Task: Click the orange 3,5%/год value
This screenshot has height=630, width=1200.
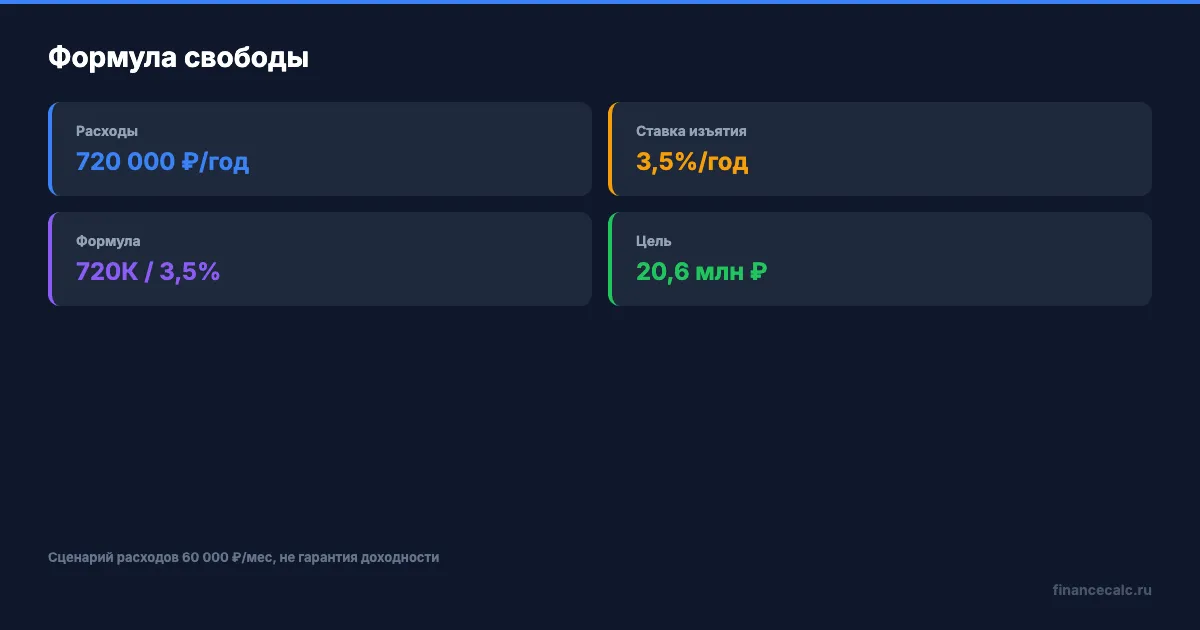Action: (x=692, y=161)
